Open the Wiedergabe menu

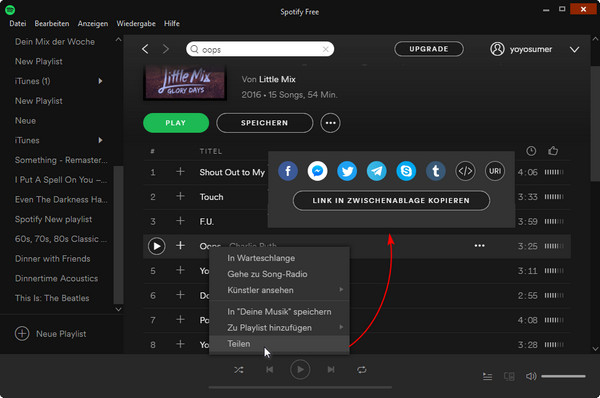click(136, 23)
